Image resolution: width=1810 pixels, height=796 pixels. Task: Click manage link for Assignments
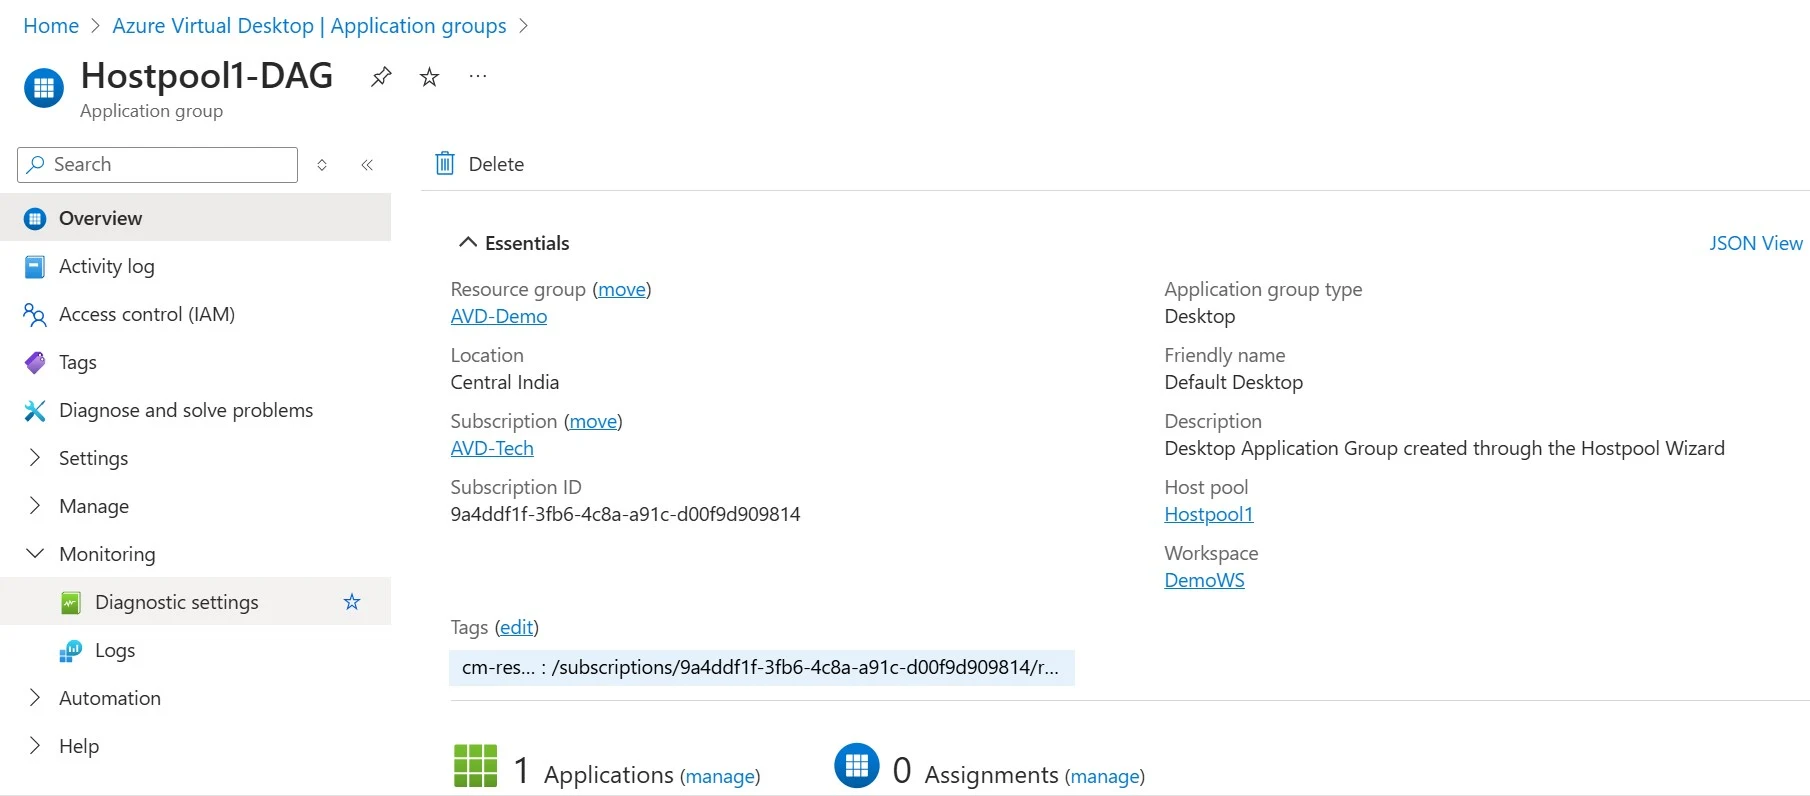[1105, 776]
